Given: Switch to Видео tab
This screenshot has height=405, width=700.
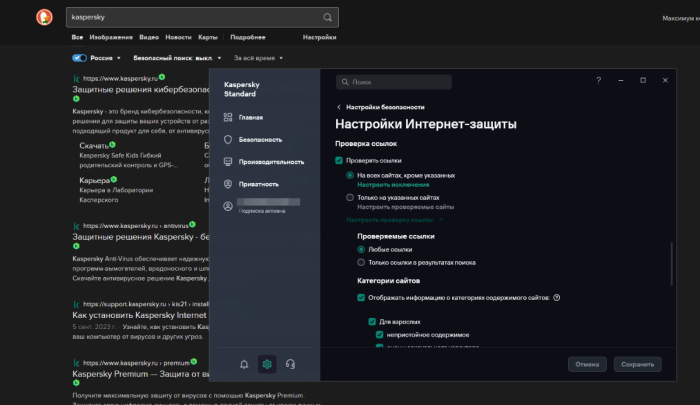Looking at the screenshot, I should (149, 38).
